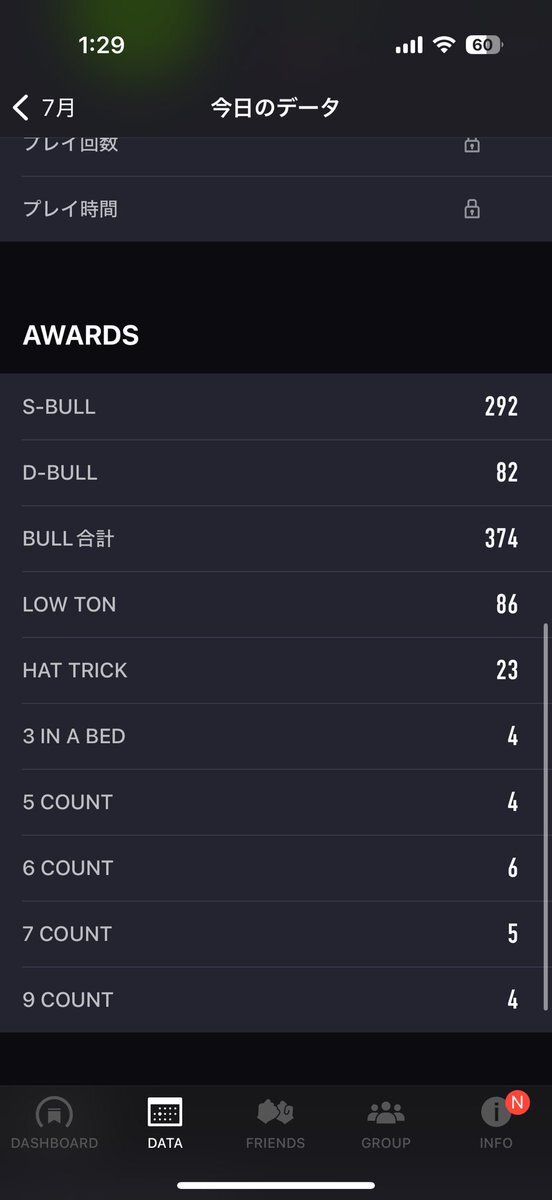Tap the 7月 back label

(x=58, y=107)
